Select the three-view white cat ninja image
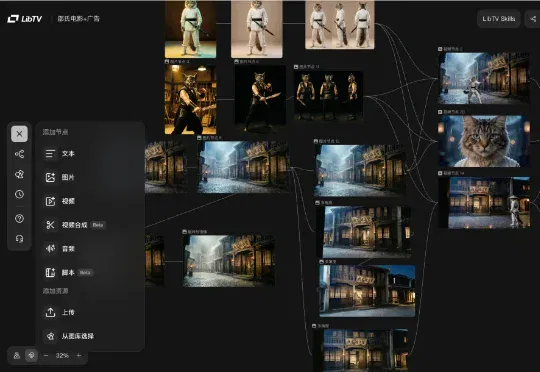 pos(340,25)
